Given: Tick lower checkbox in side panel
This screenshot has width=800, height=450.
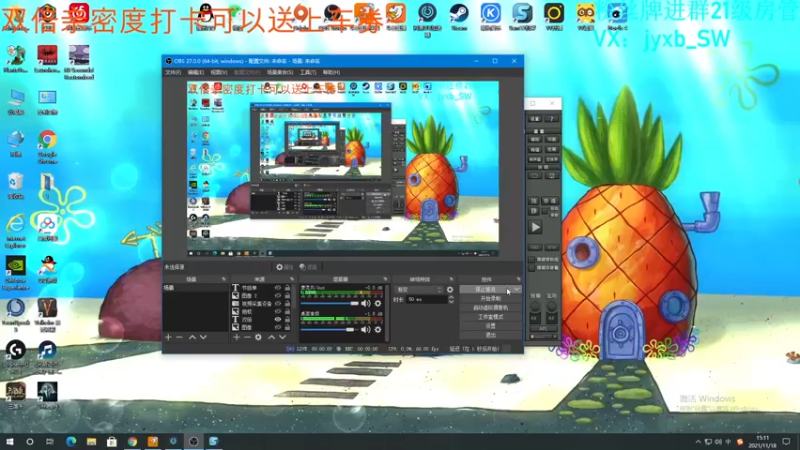Looking at the screenshot, I should click(532, 268).
